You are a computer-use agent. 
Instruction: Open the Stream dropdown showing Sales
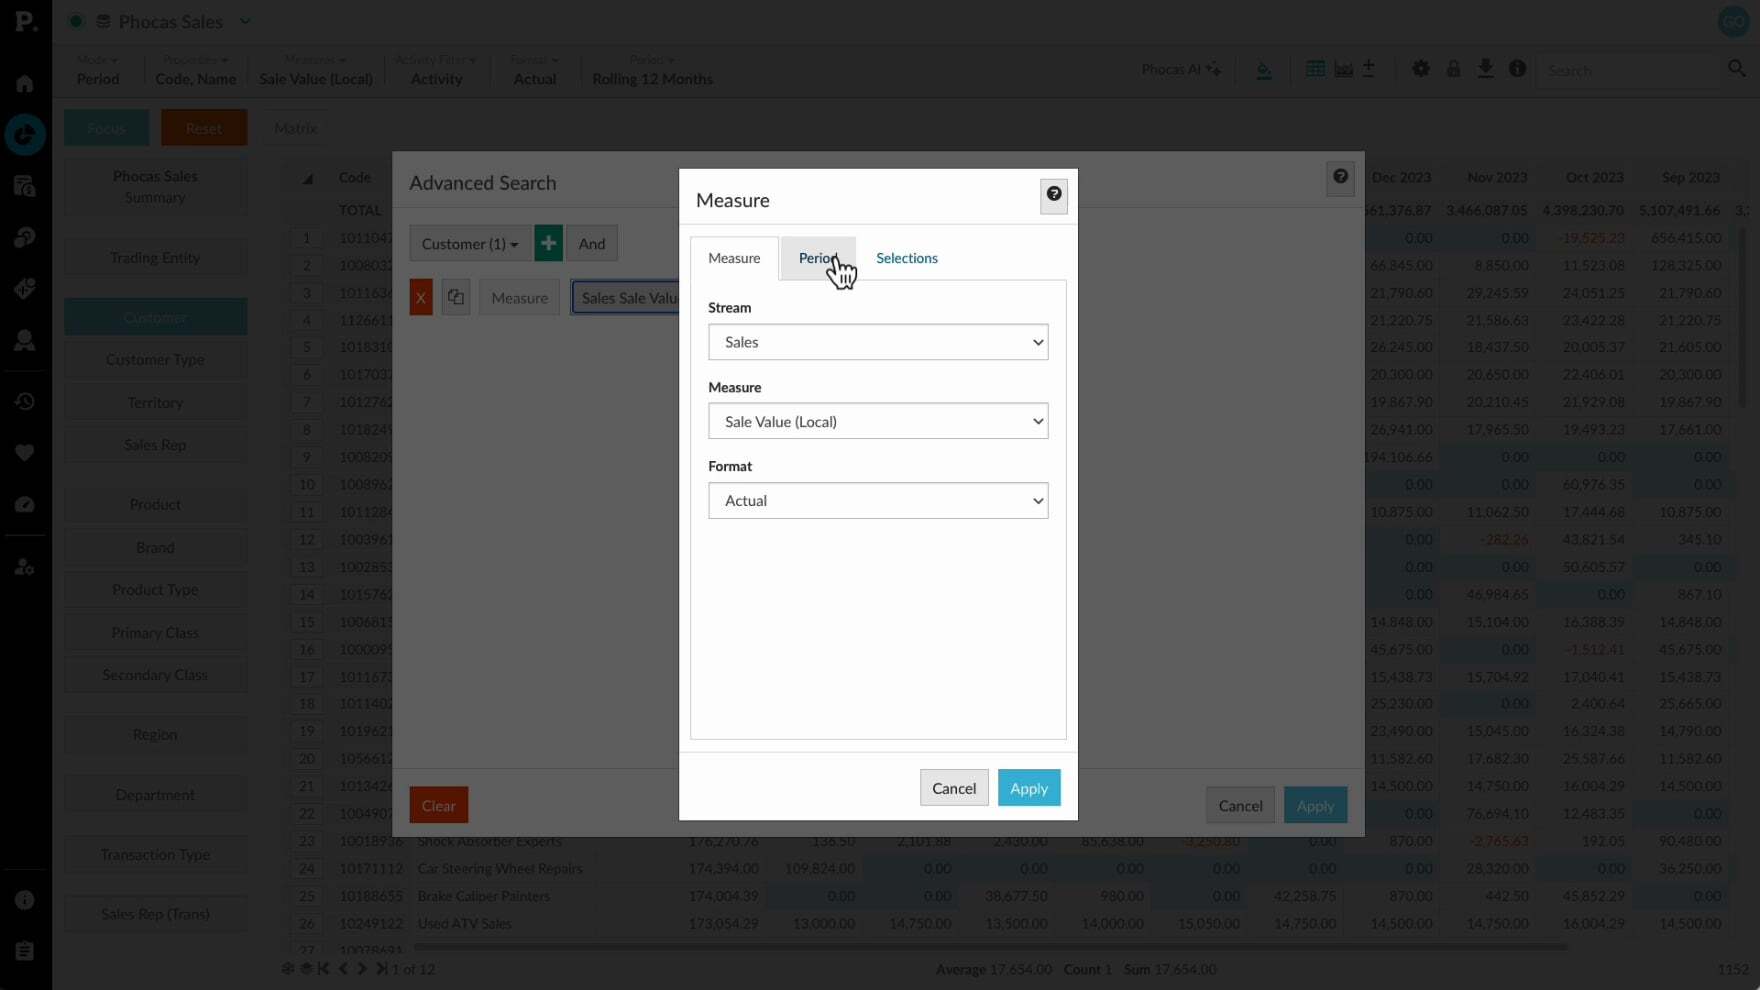pos(878,342)
